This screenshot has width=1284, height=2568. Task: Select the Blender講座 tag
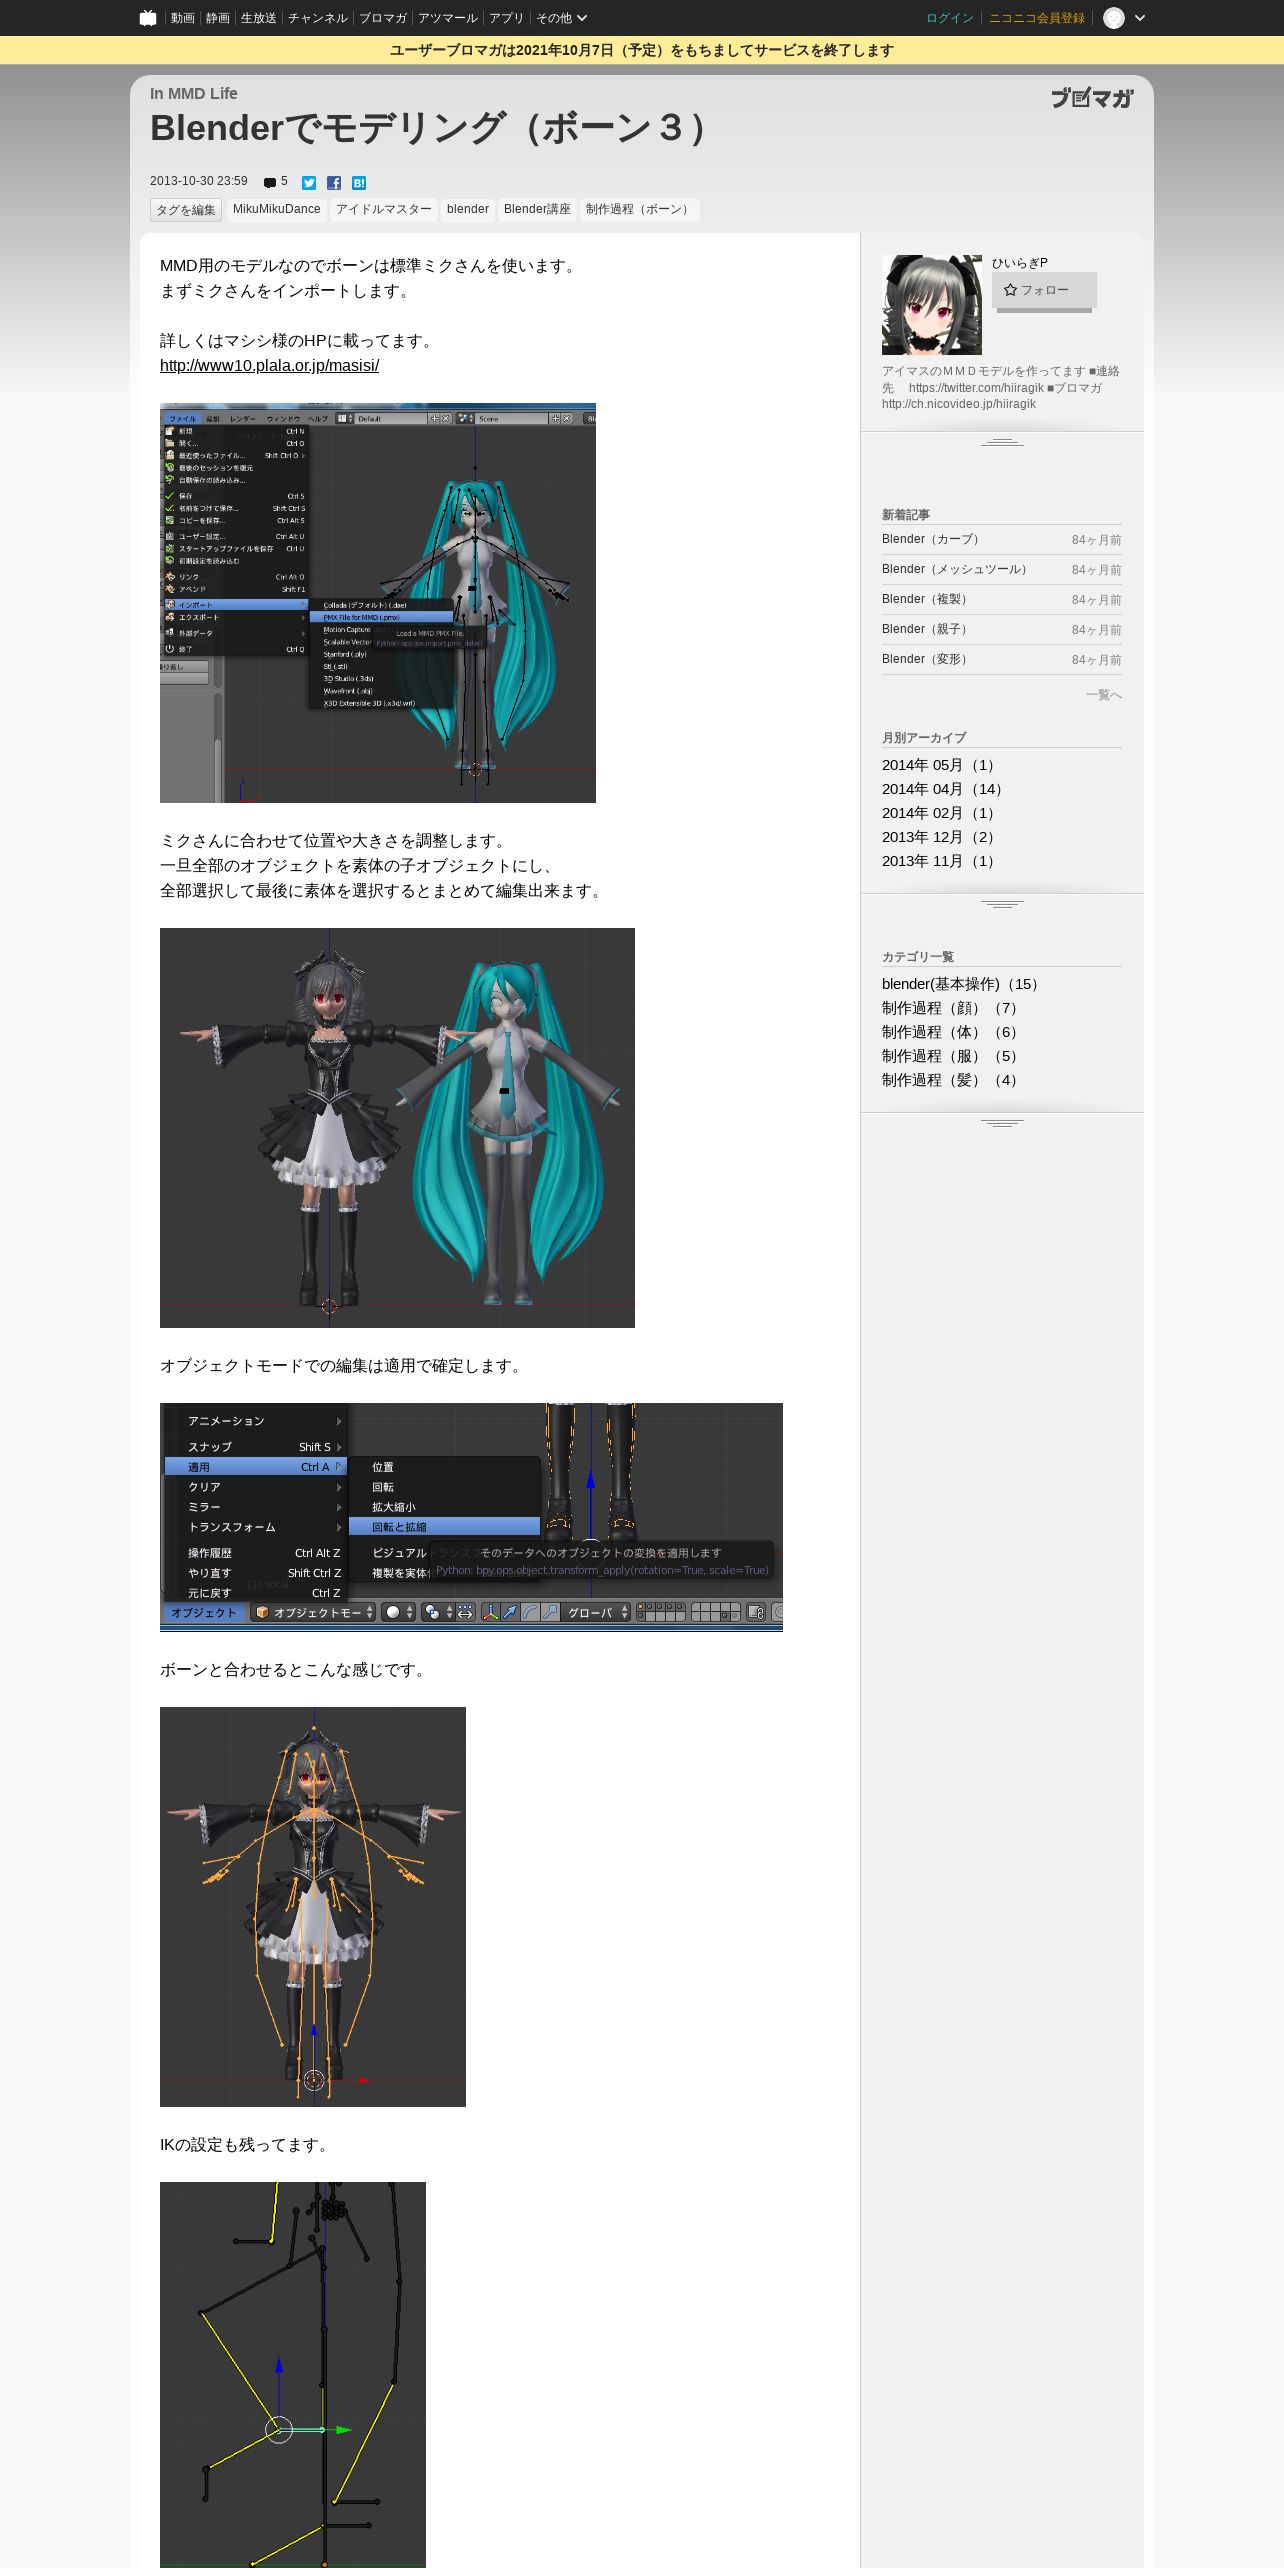(537, 209)
